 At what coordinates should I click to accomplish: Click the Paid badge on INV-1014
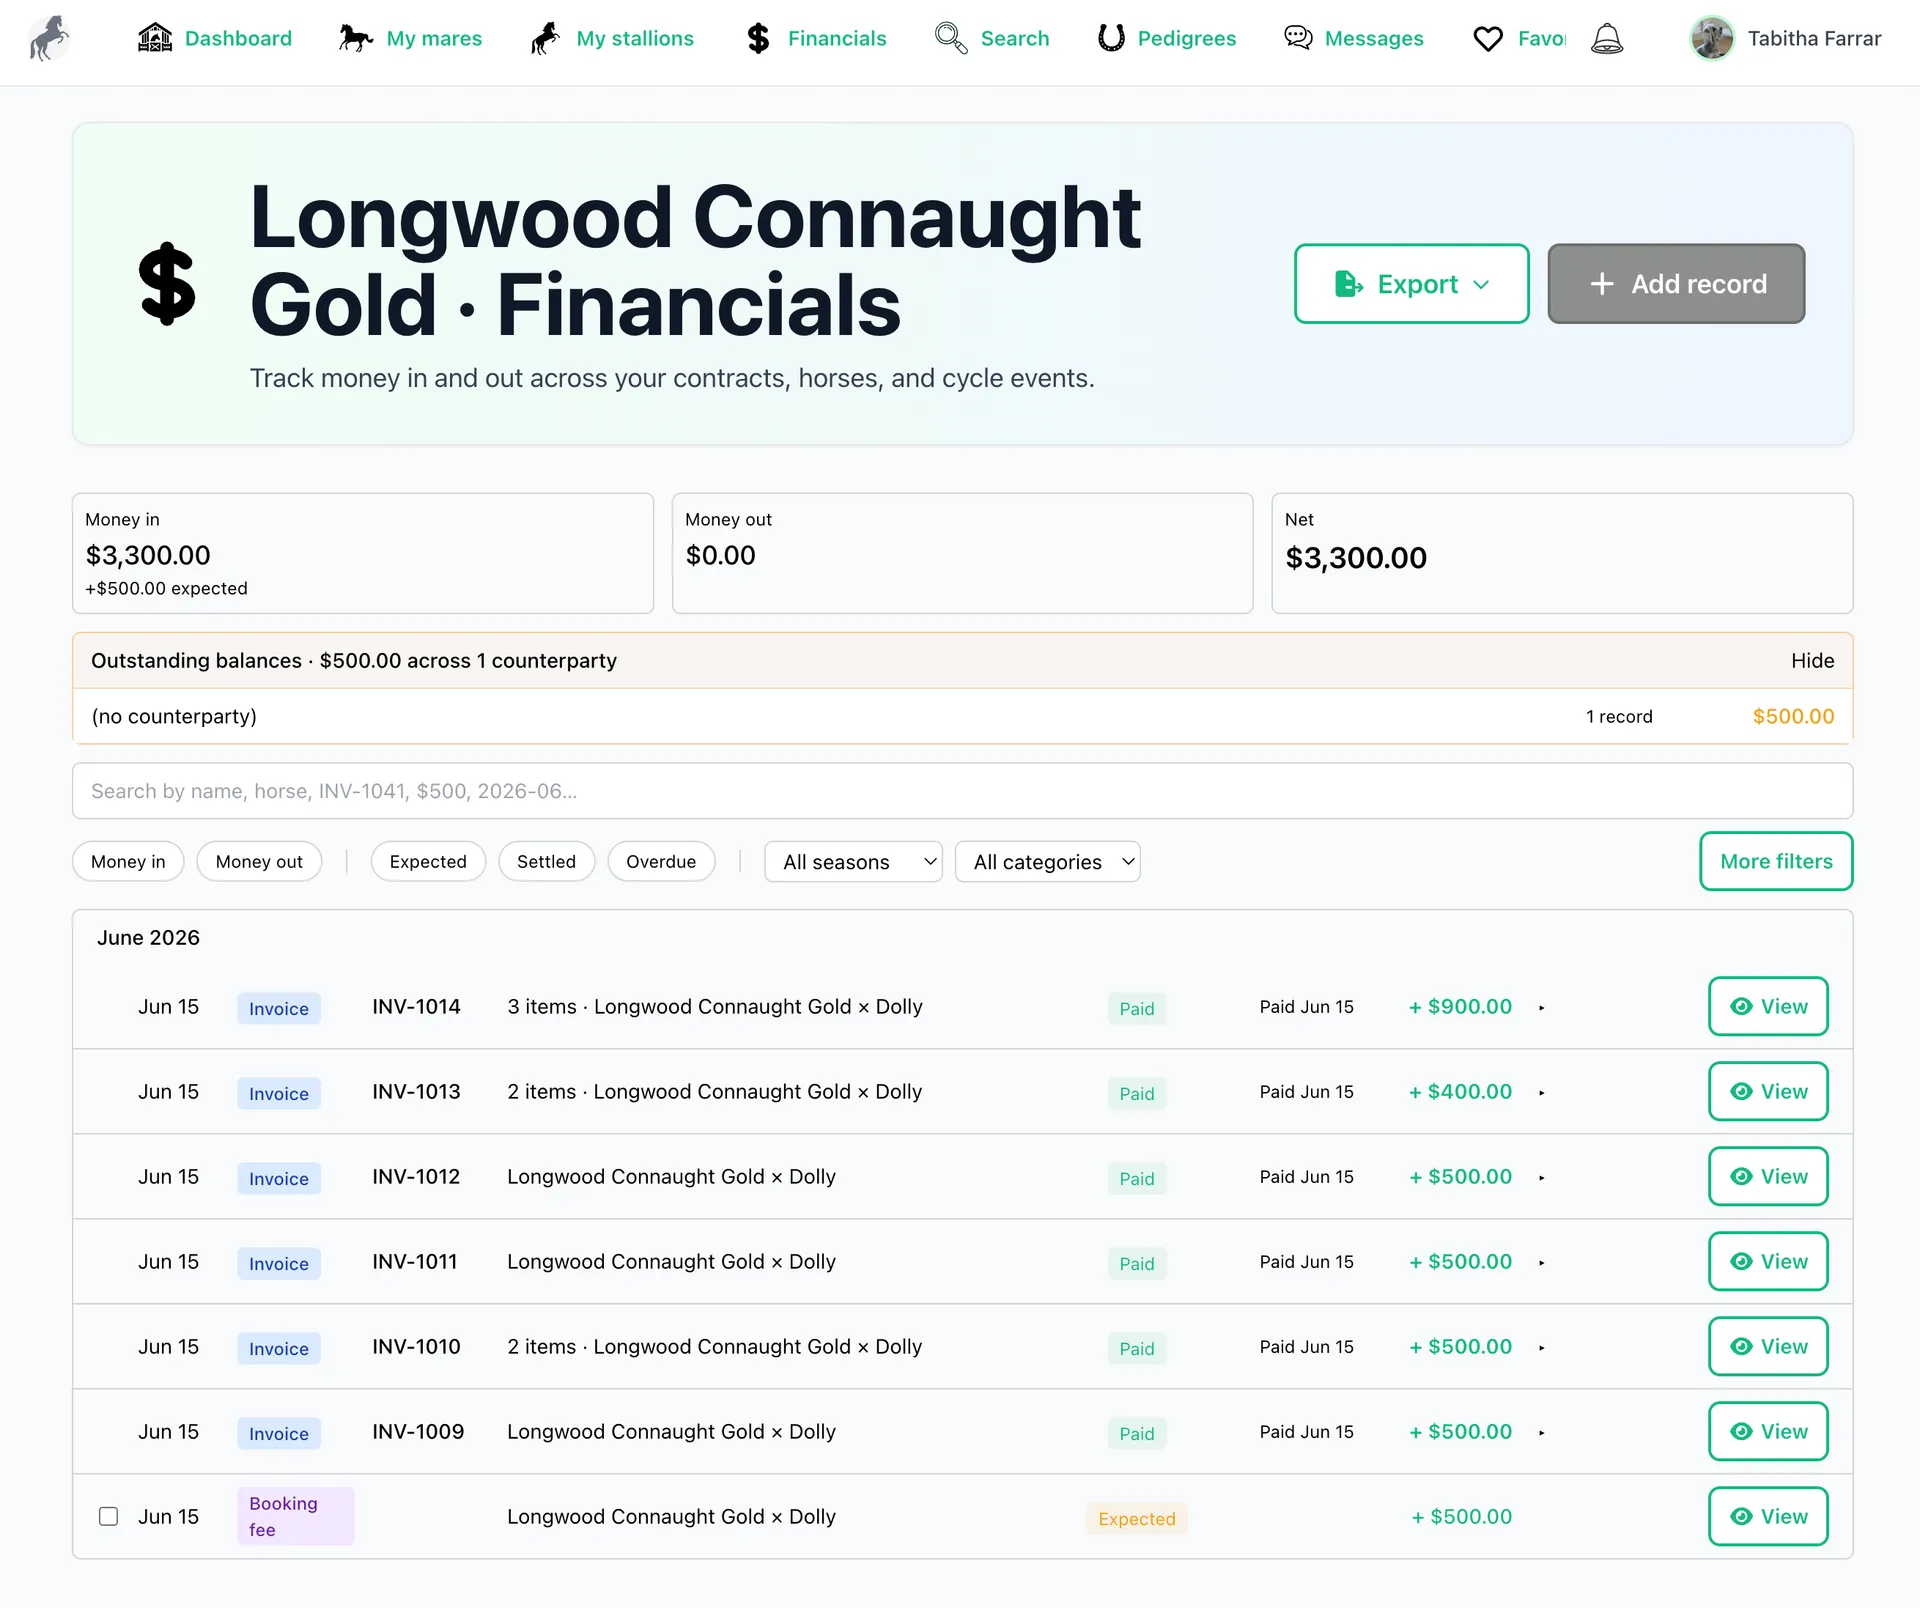(1137, 1009)
